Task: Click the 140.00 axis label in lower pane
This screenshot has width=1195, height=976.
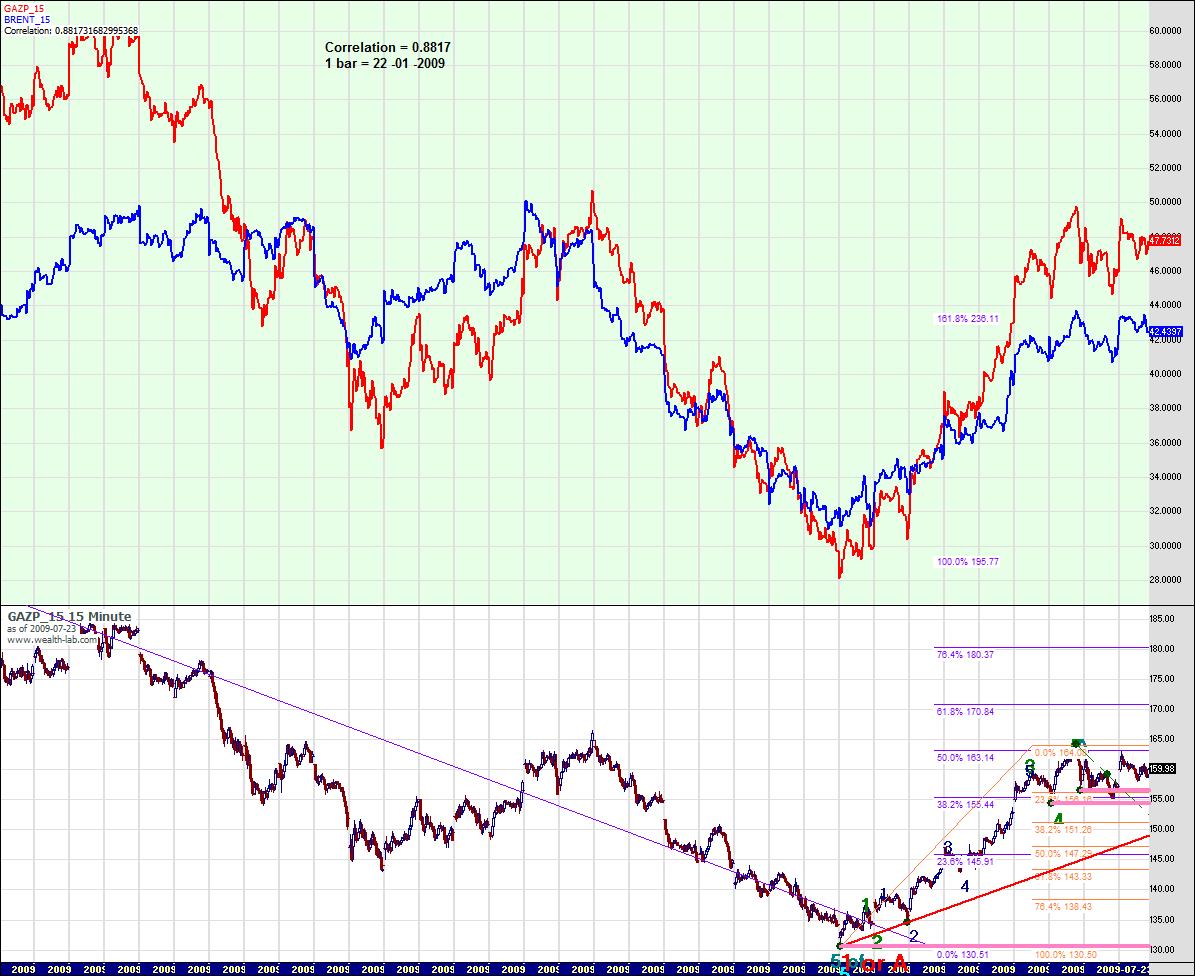Action: [1162, 889]
